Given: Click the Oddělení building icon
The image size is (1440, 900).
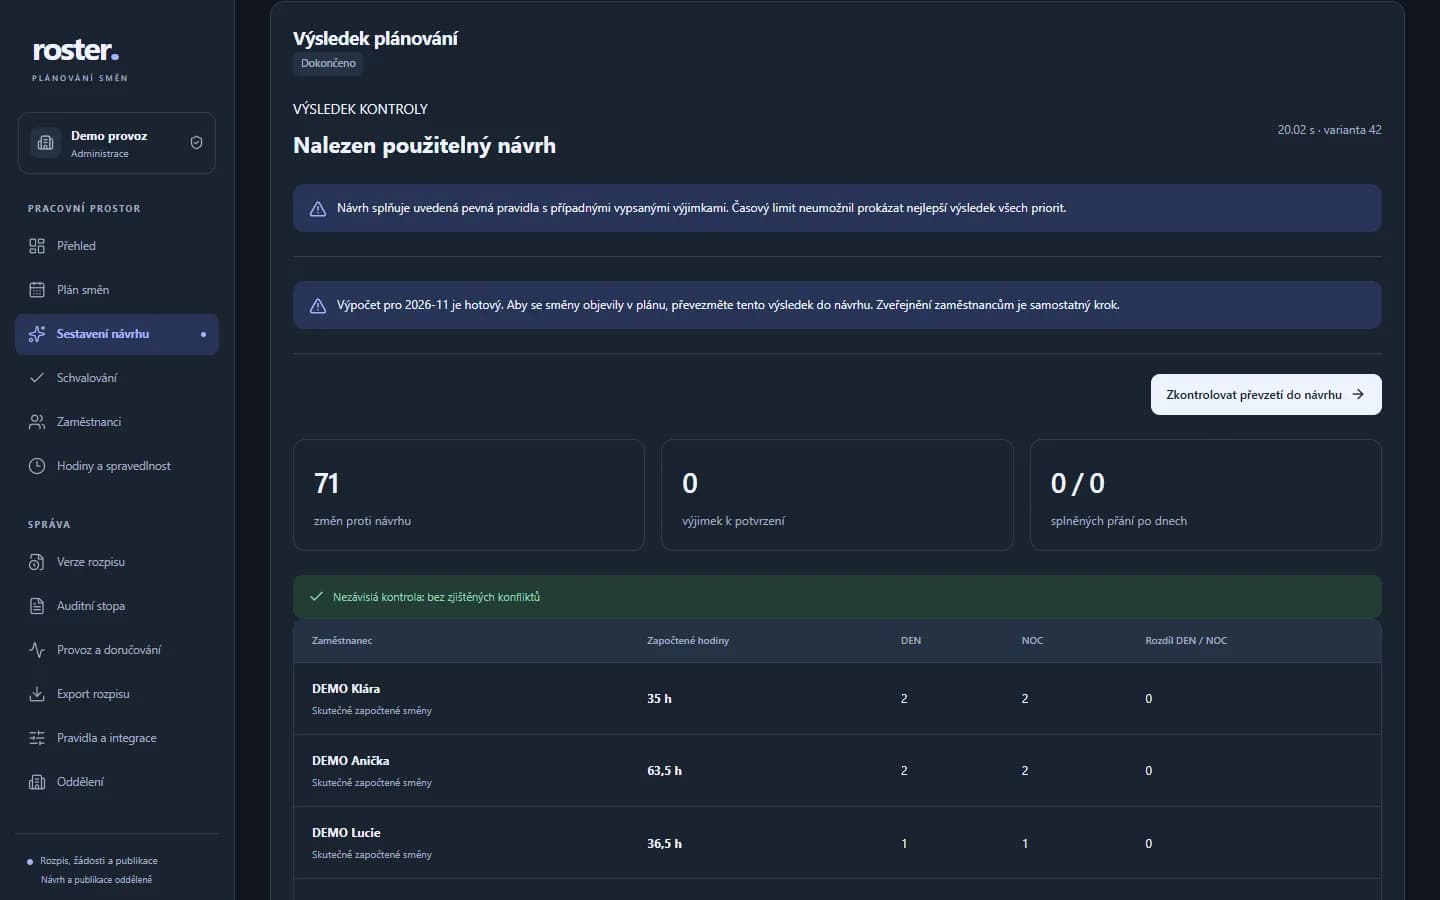Looking at the screenshot, I should coord(37,782).
